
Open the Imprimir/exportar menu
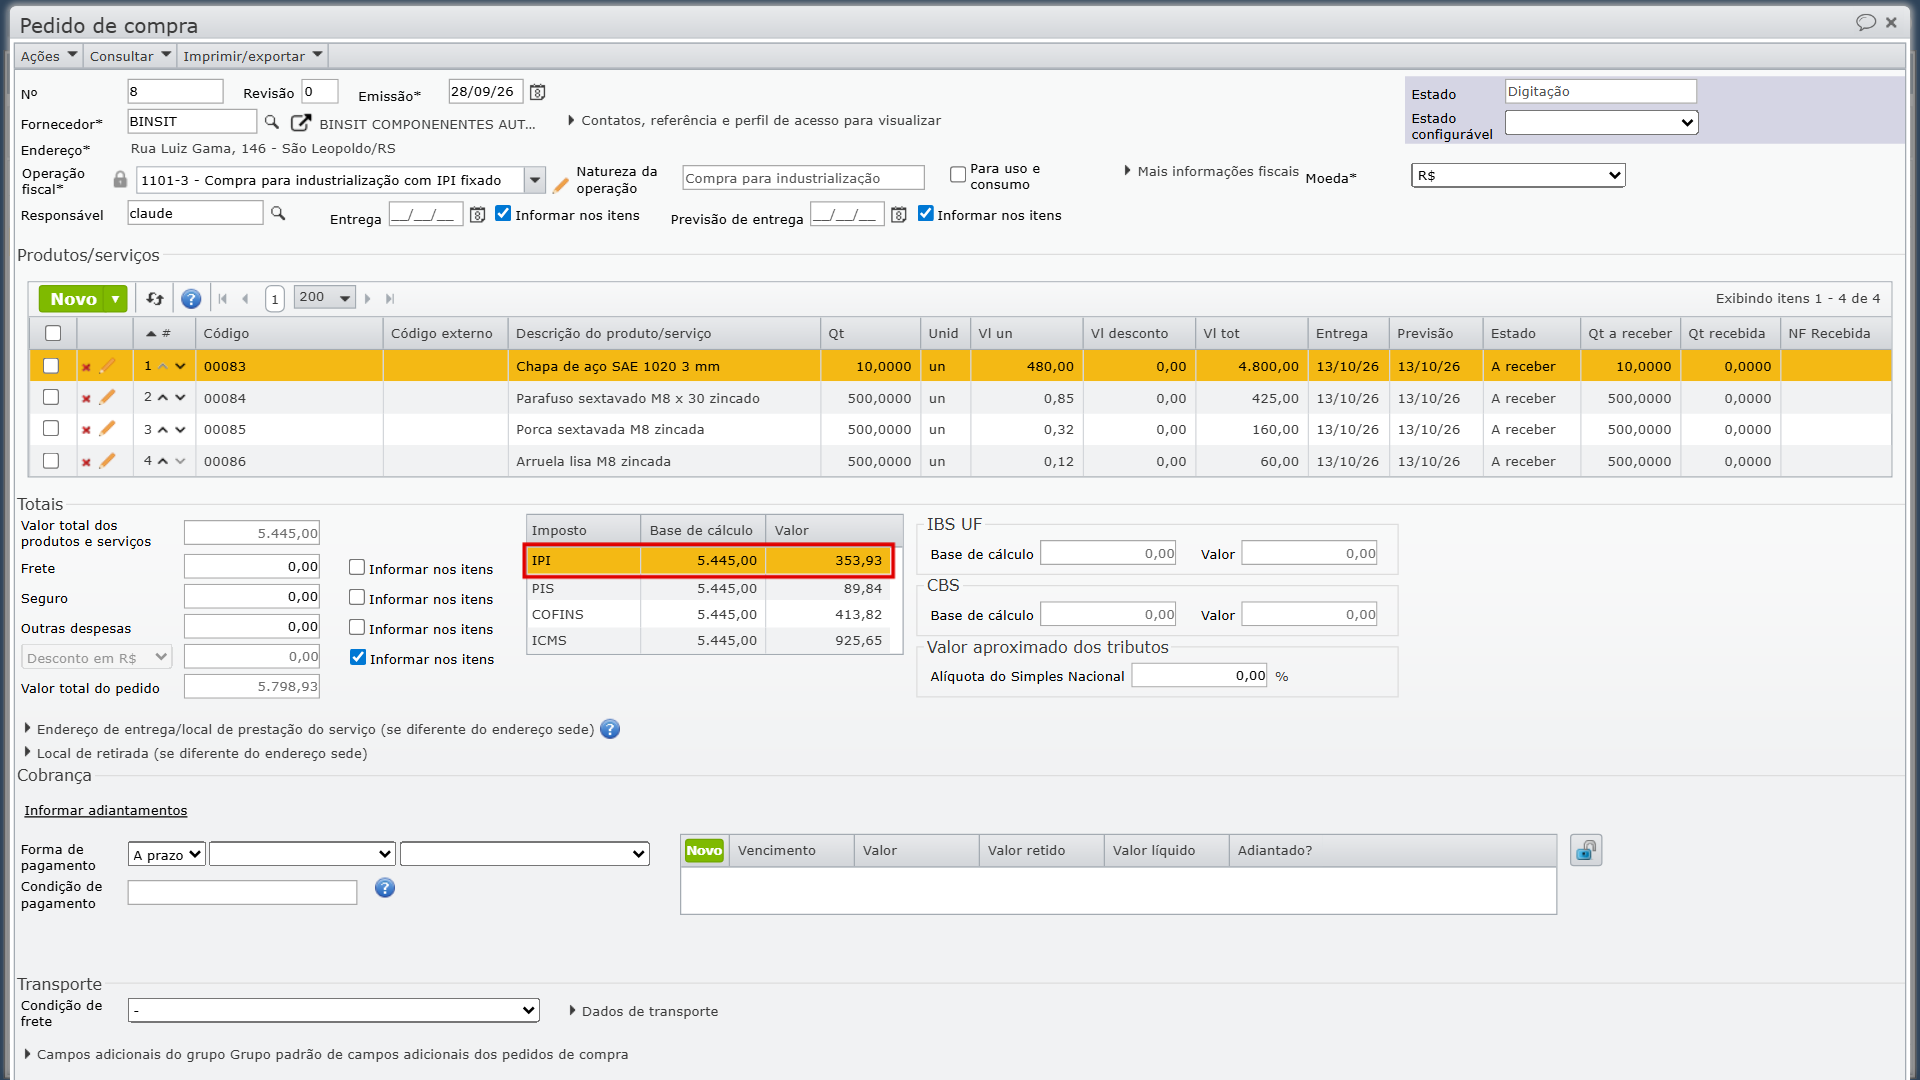coord(253,56)
